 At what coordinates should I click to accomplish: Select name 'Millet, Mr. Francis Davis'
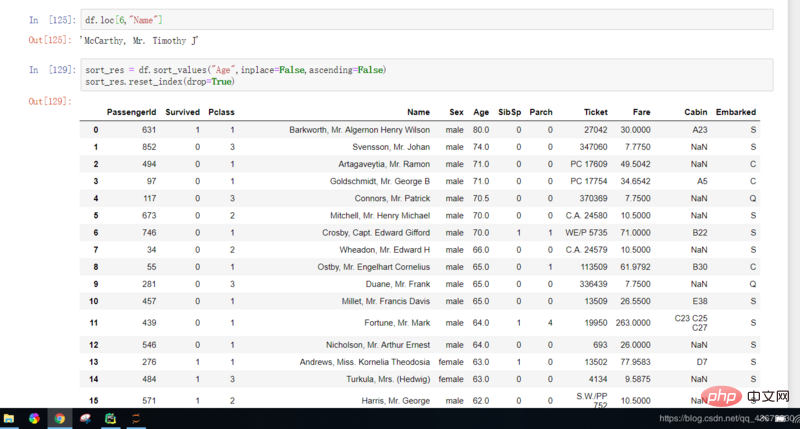(386, 301)
